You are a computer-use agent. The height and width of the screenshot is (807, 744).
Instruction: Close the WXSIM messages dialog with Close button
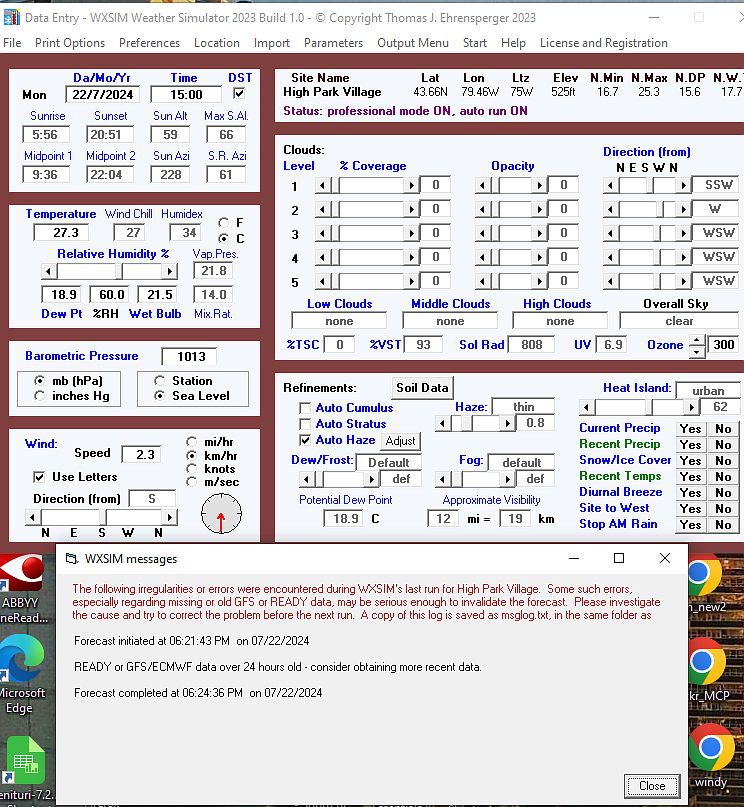pos(652,786)
